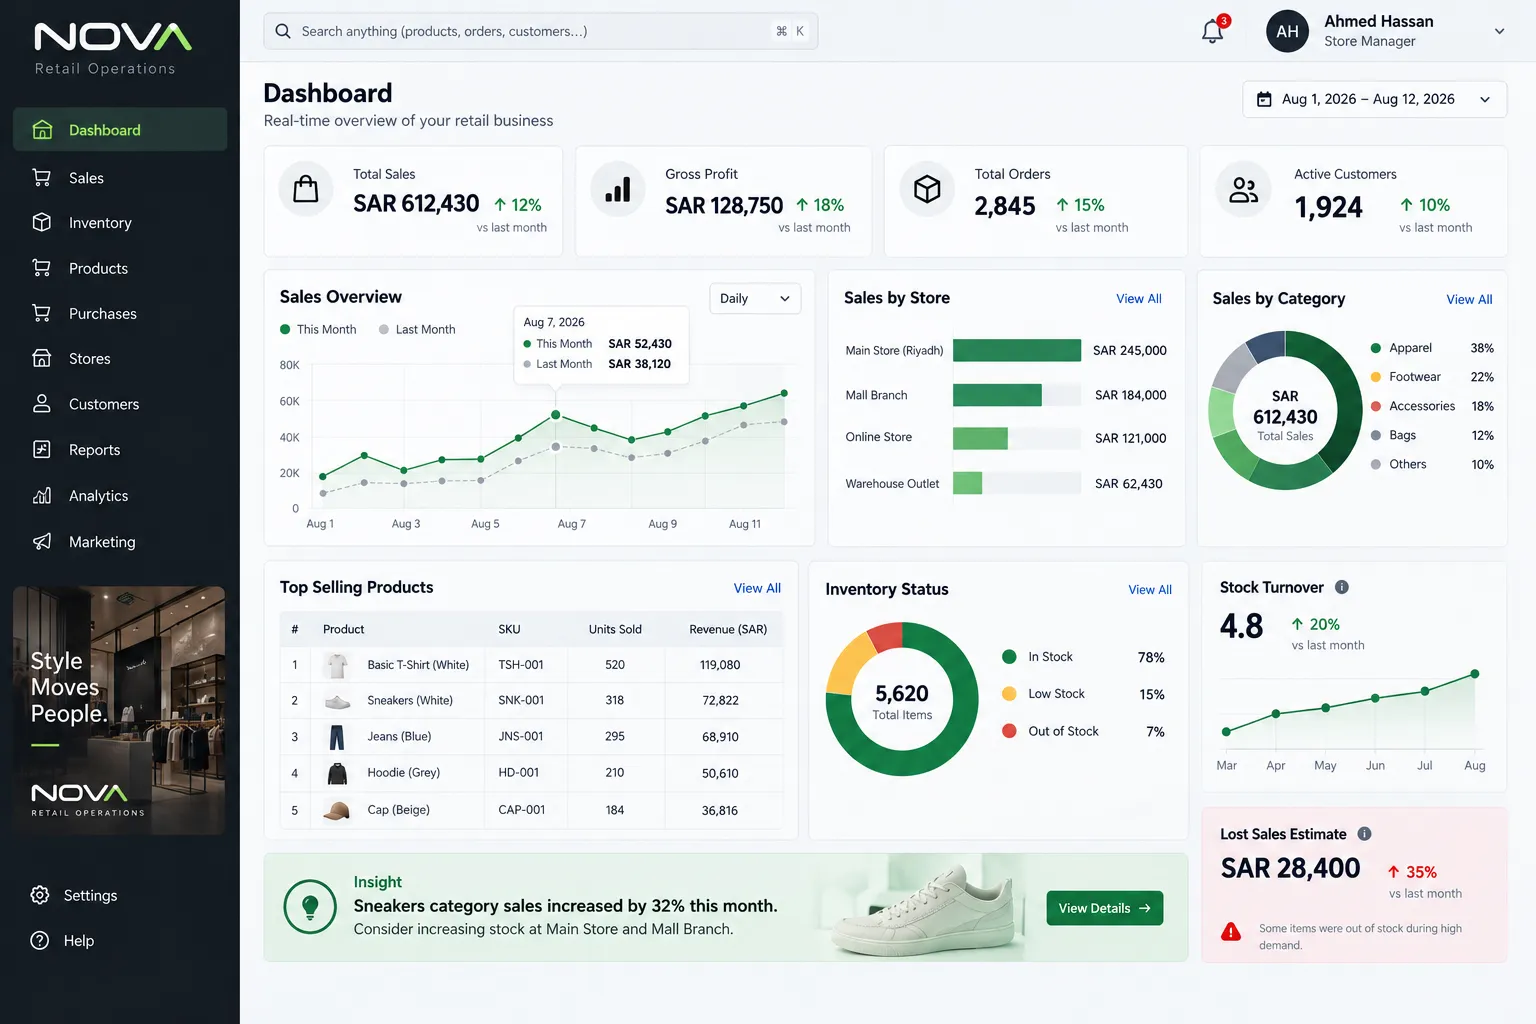The width and height of the screenshot is (1536, 1024).
Task: Click the Apparel green legend swatch
Action: (1376, 348)
